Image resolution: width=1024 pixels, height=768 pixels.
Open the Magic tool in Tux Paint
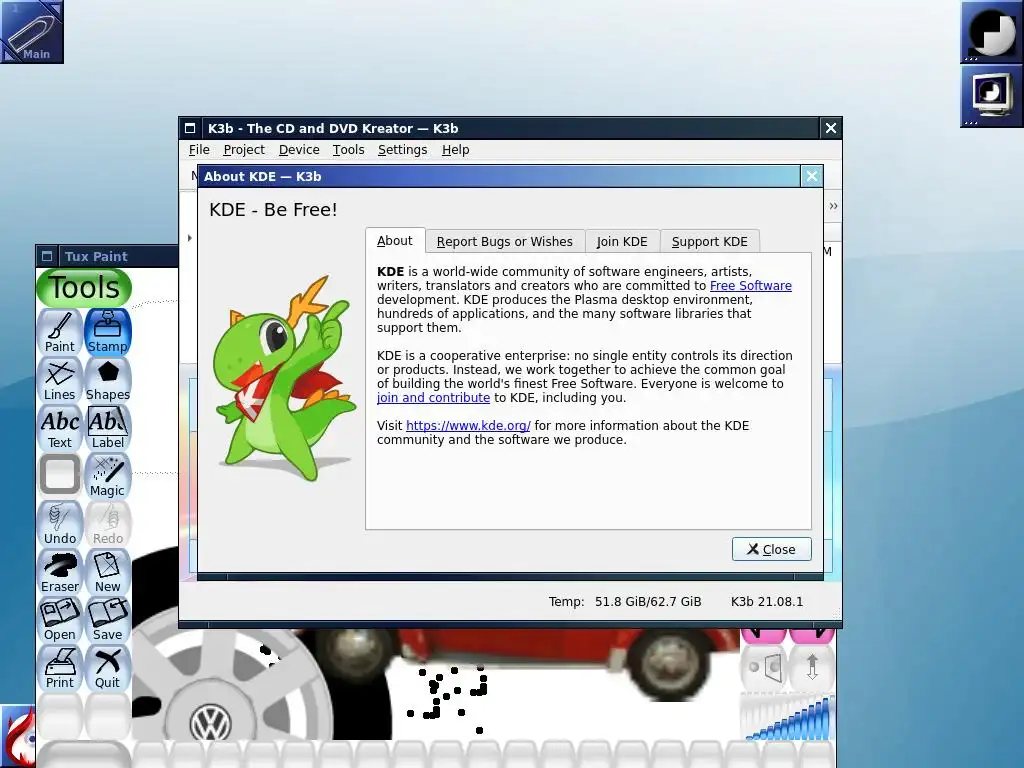(108, 476)
